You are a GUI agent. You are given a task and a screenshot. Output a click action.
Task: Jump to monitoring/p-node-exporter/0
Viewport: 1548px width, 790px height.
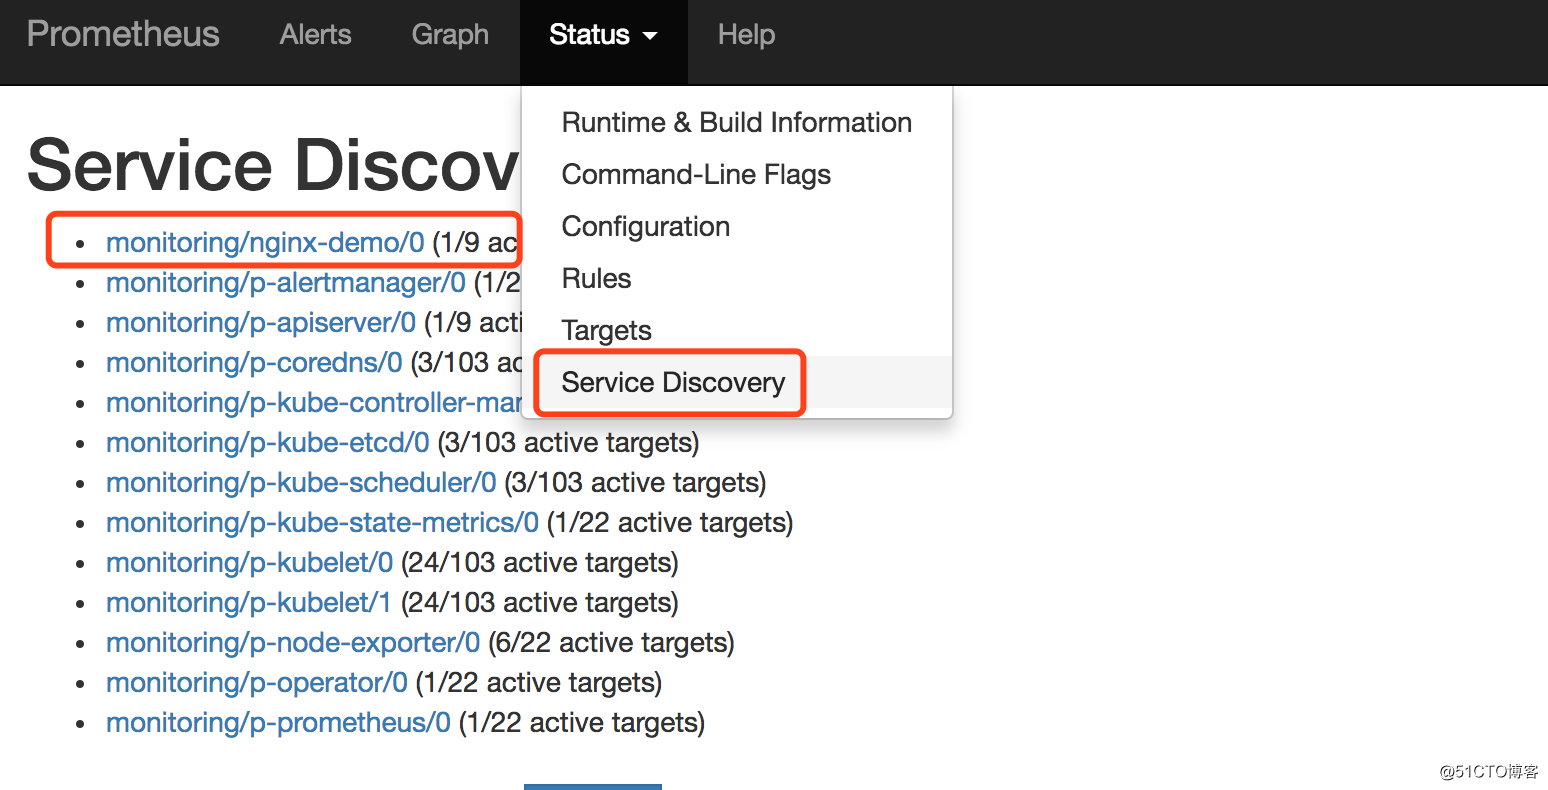[x=293, y=642]
